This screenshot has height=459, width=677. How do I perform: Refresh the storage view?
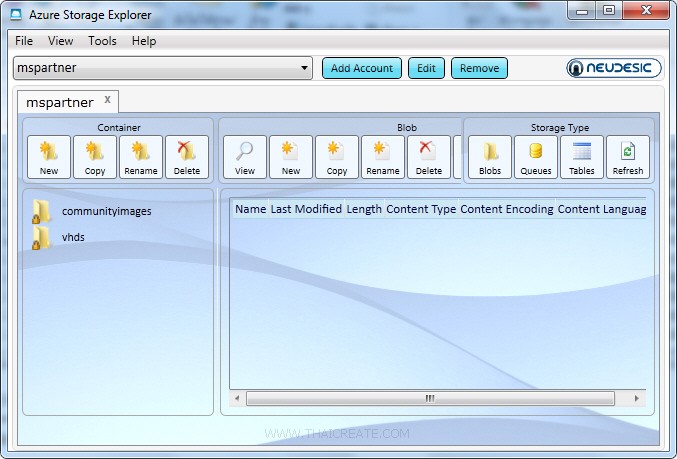click(628, 157)
